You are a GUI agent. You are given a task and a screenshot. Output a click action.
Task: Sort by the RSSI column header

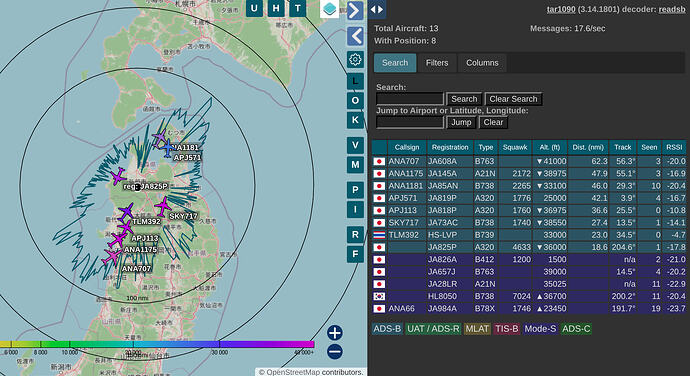674,147
